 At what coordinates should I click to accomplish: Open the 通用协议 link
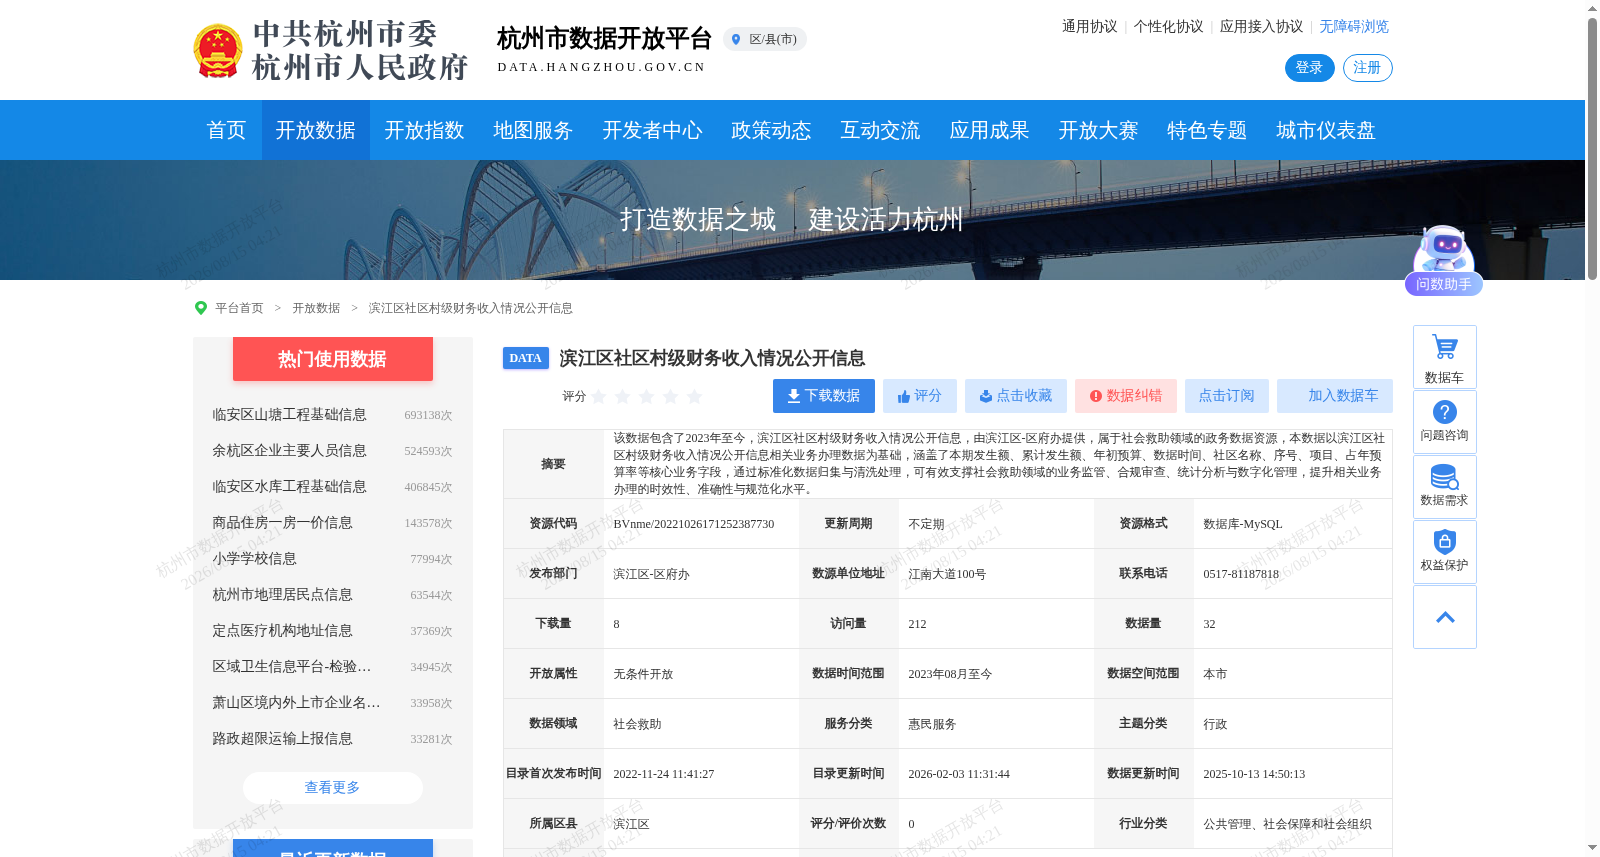point(1090,27)
